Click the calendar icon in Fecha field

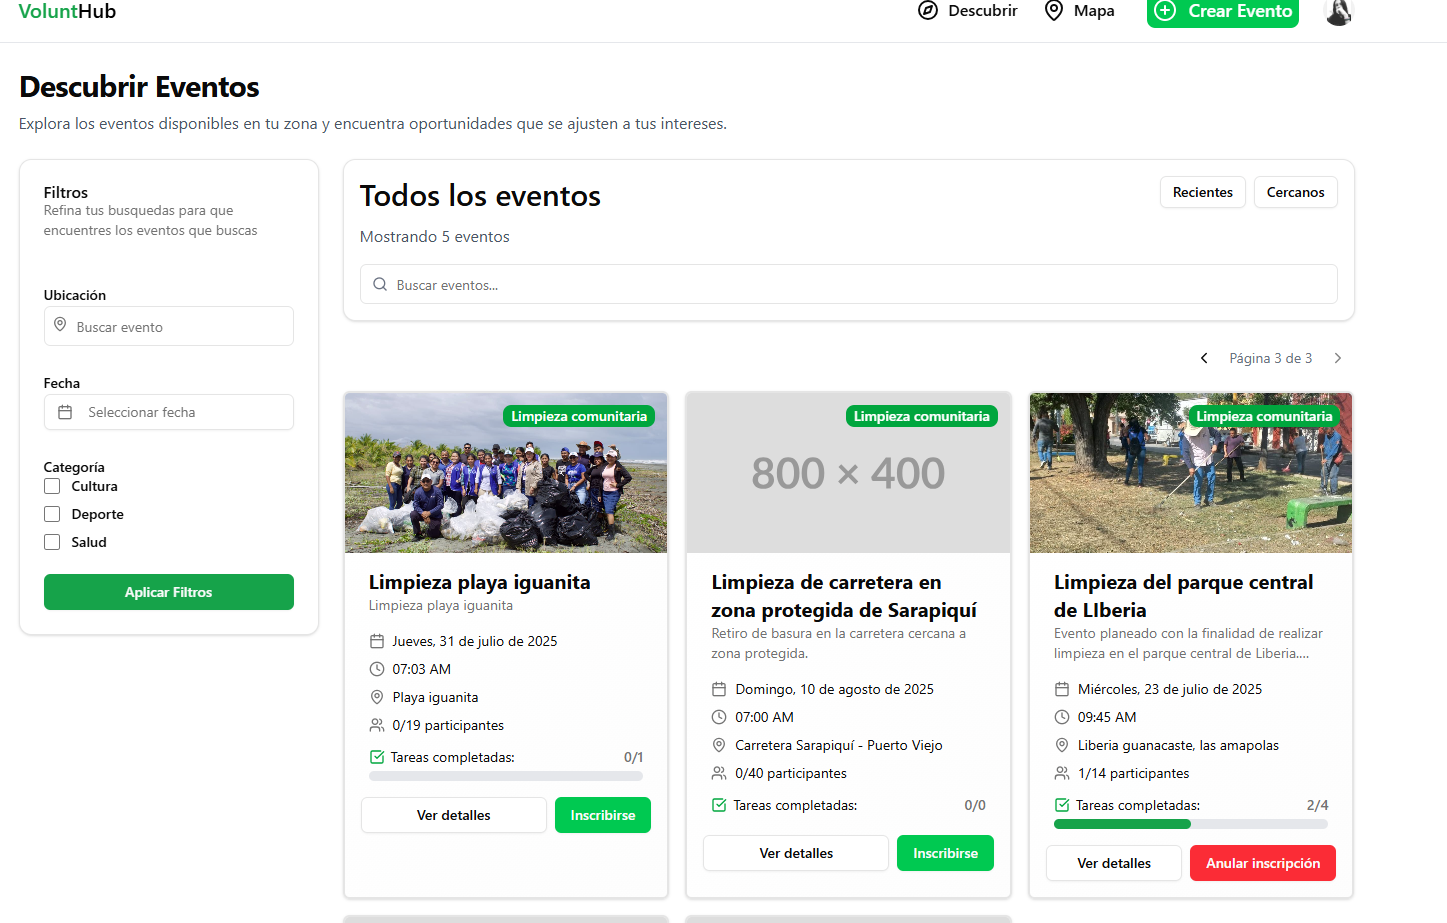coord(65,412)
